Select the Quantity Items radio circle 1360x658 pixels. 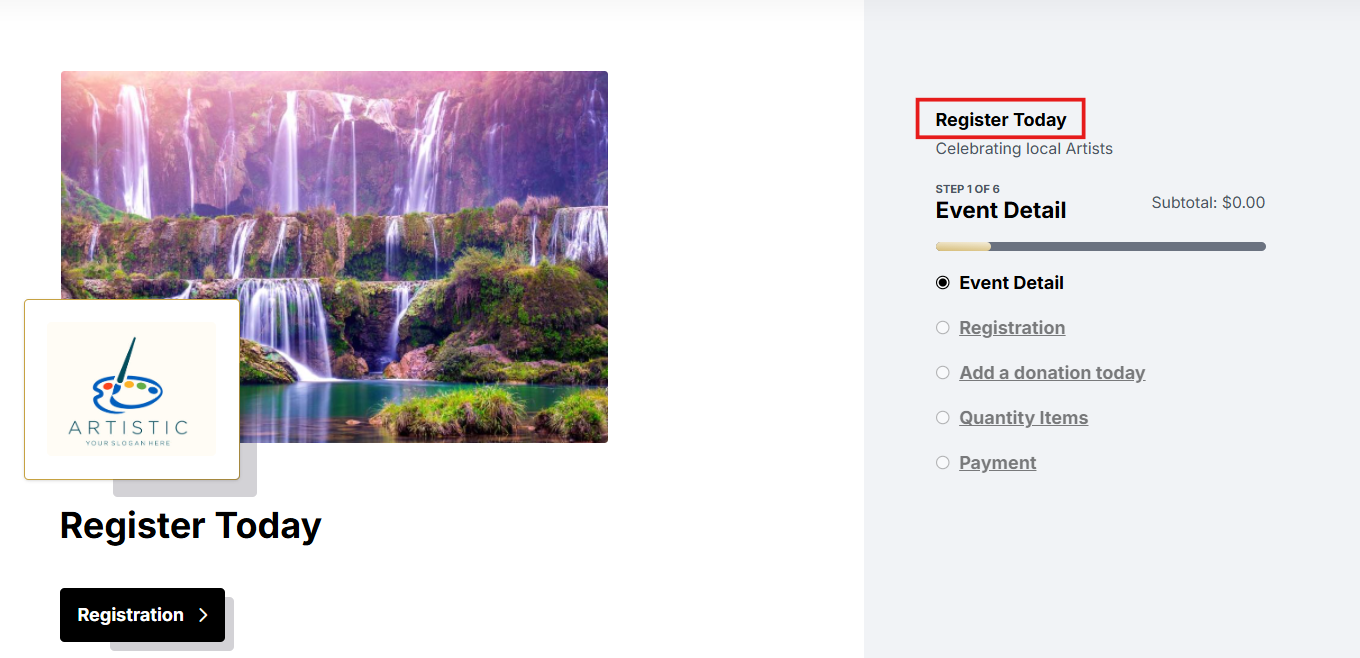[x=942, y=418]
